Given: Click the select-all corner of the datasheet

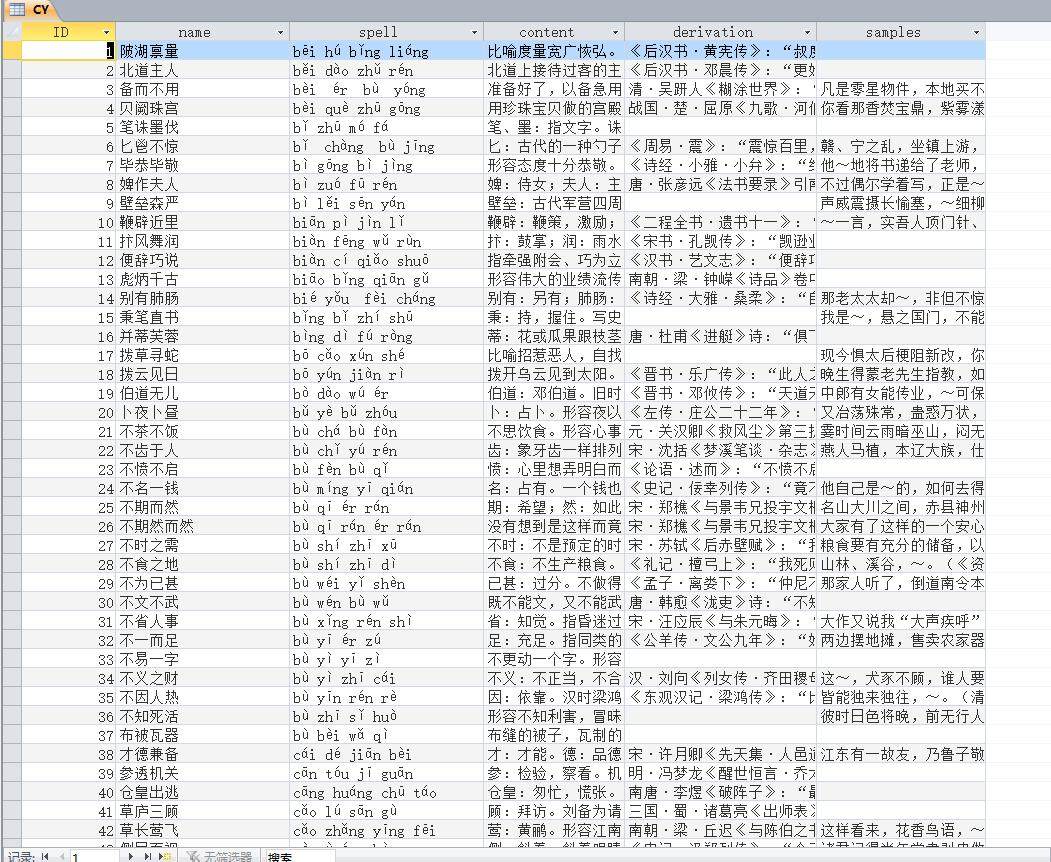Looking at the screenshot, I should click(x=11, y=31).
